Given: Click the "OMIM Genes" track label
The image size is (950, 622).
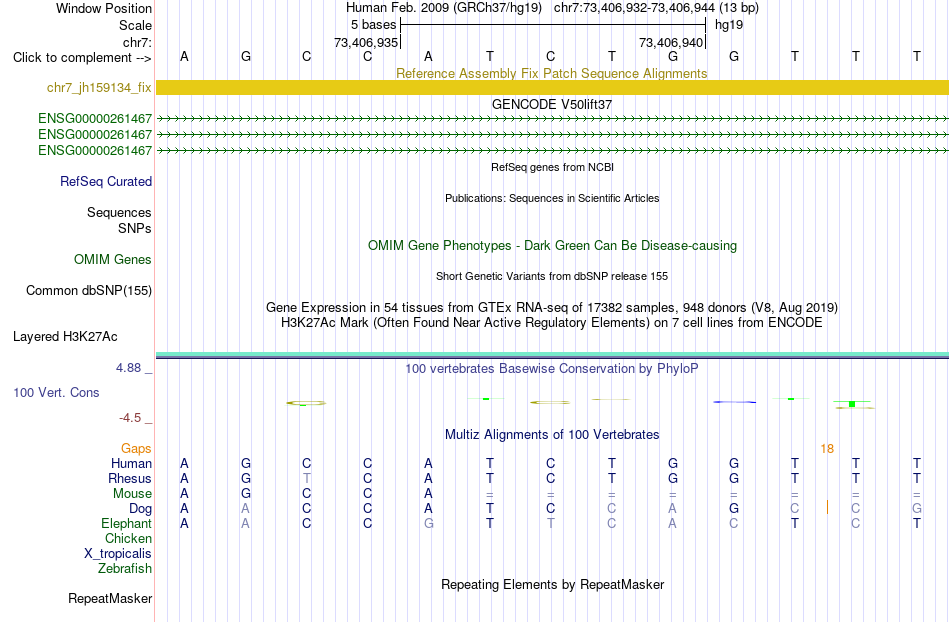Looking at the screenshot, I should [x=112, y=260].
